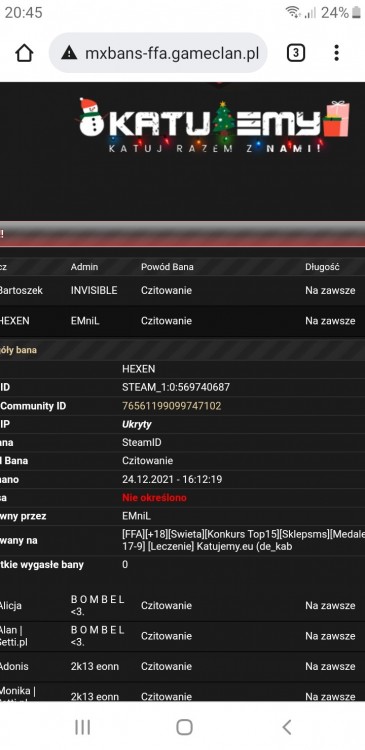Expand the Adonis ban row by 2k13 eonn
This screenshot has height=750, width=365.
pos(182,666)
